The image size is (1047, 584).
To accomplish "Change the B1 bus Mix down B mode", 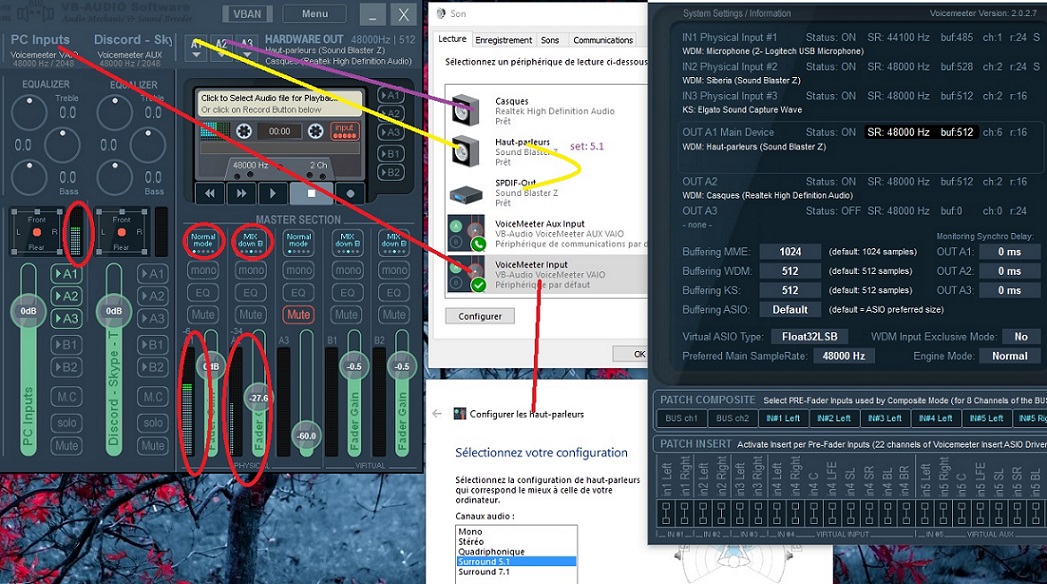I will (x=347, y=242).
